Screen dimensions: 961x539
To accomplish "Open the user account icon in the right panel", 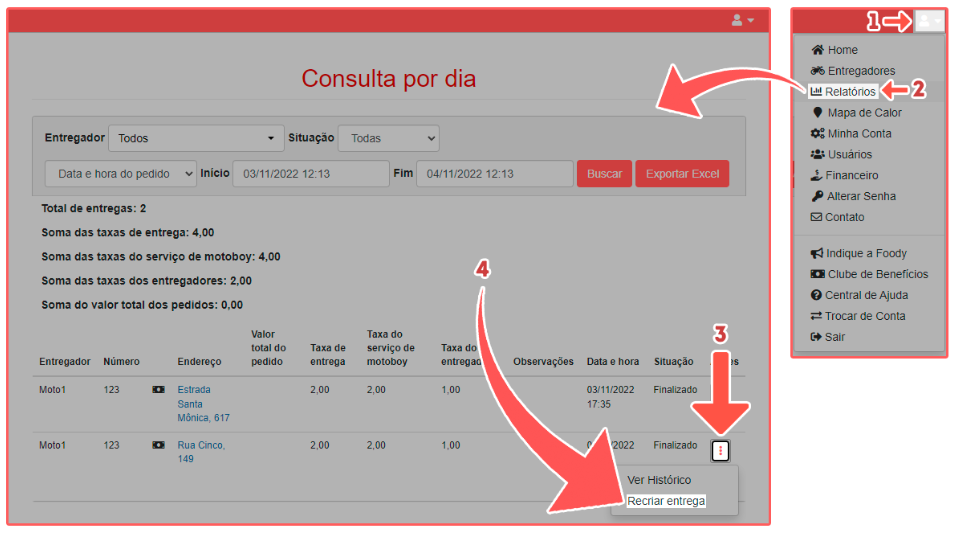I will 929,21.
